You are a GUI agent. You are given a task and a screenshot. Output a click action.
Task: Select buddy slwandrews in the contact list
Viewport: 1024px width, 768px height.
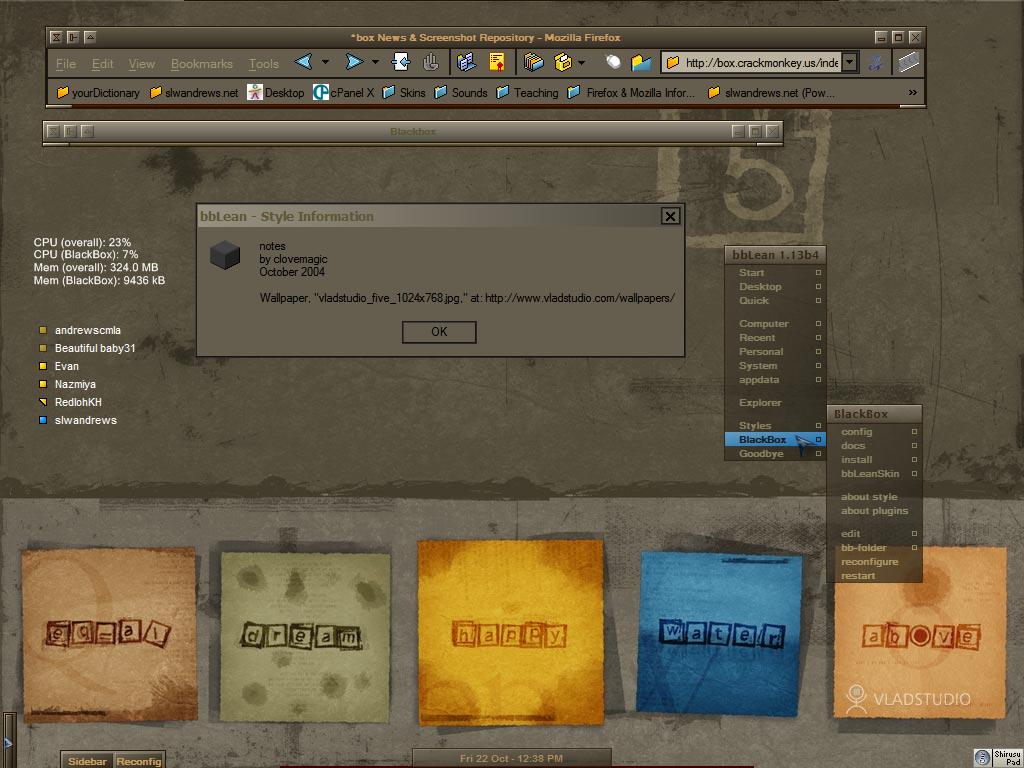78,420
